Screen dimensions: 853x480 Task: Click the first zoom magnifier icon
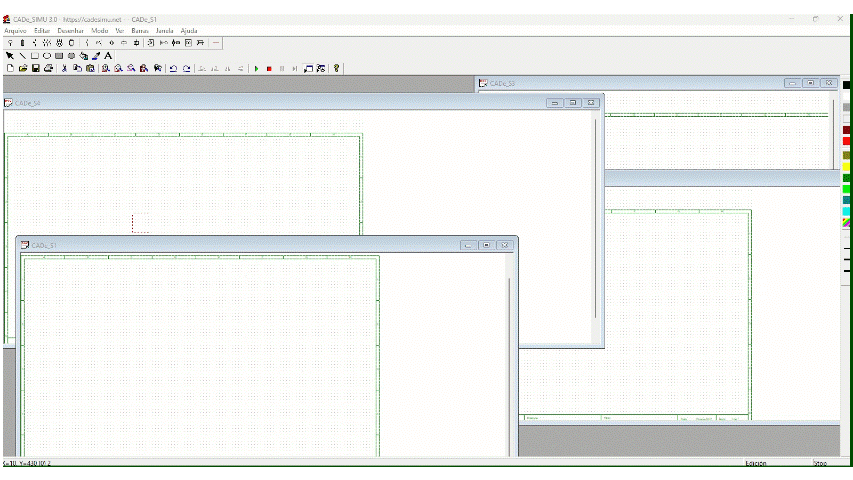pos(106,69)
